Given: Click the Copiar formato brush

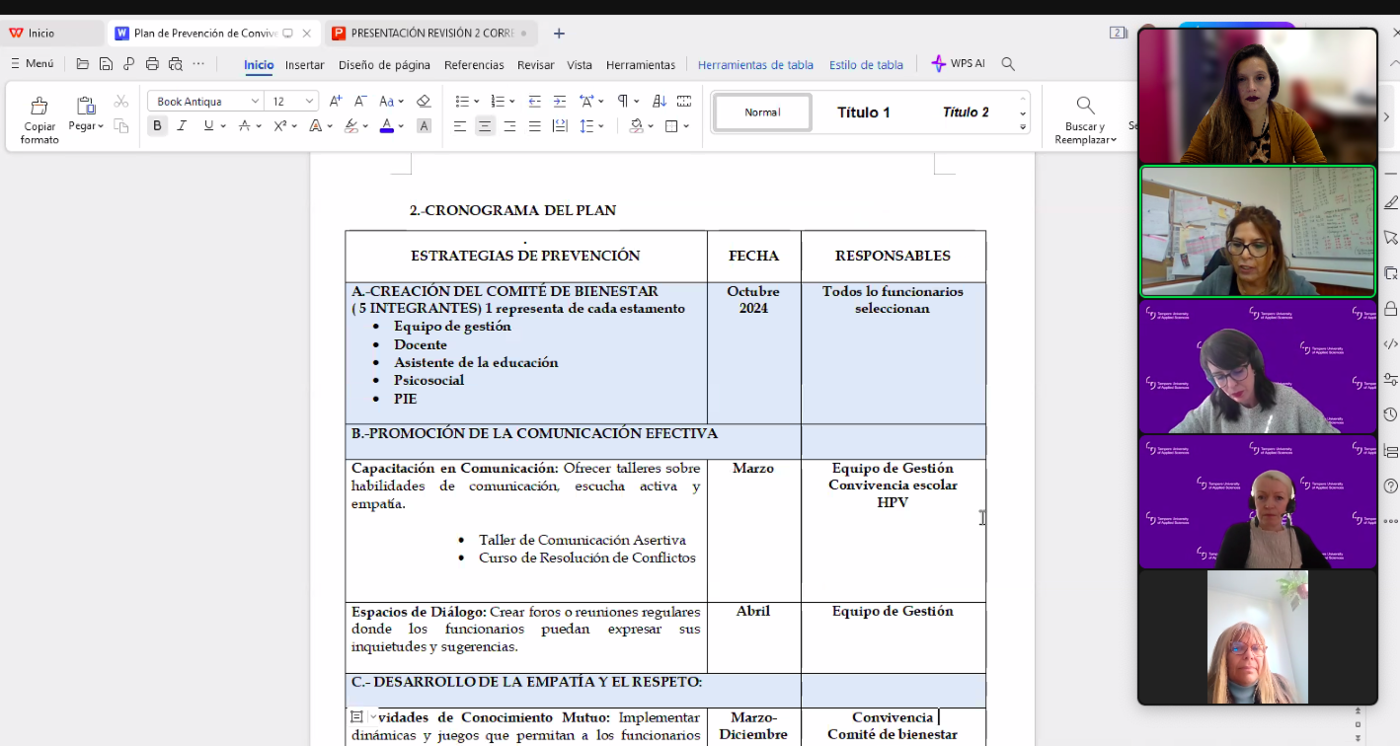Looking at the screenshot, I should [x=39, y=106].
